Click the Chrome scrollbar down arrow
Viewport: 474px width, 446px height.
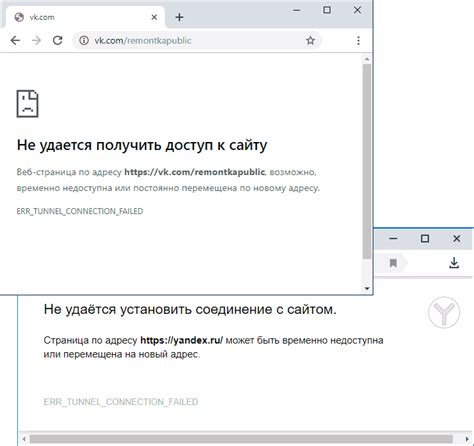(x=367, y=288)
